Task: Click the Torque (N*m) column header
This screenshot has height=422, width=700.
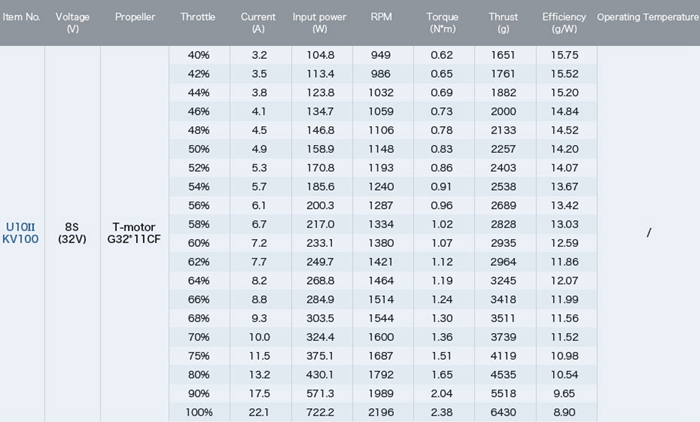Action: 442,23
